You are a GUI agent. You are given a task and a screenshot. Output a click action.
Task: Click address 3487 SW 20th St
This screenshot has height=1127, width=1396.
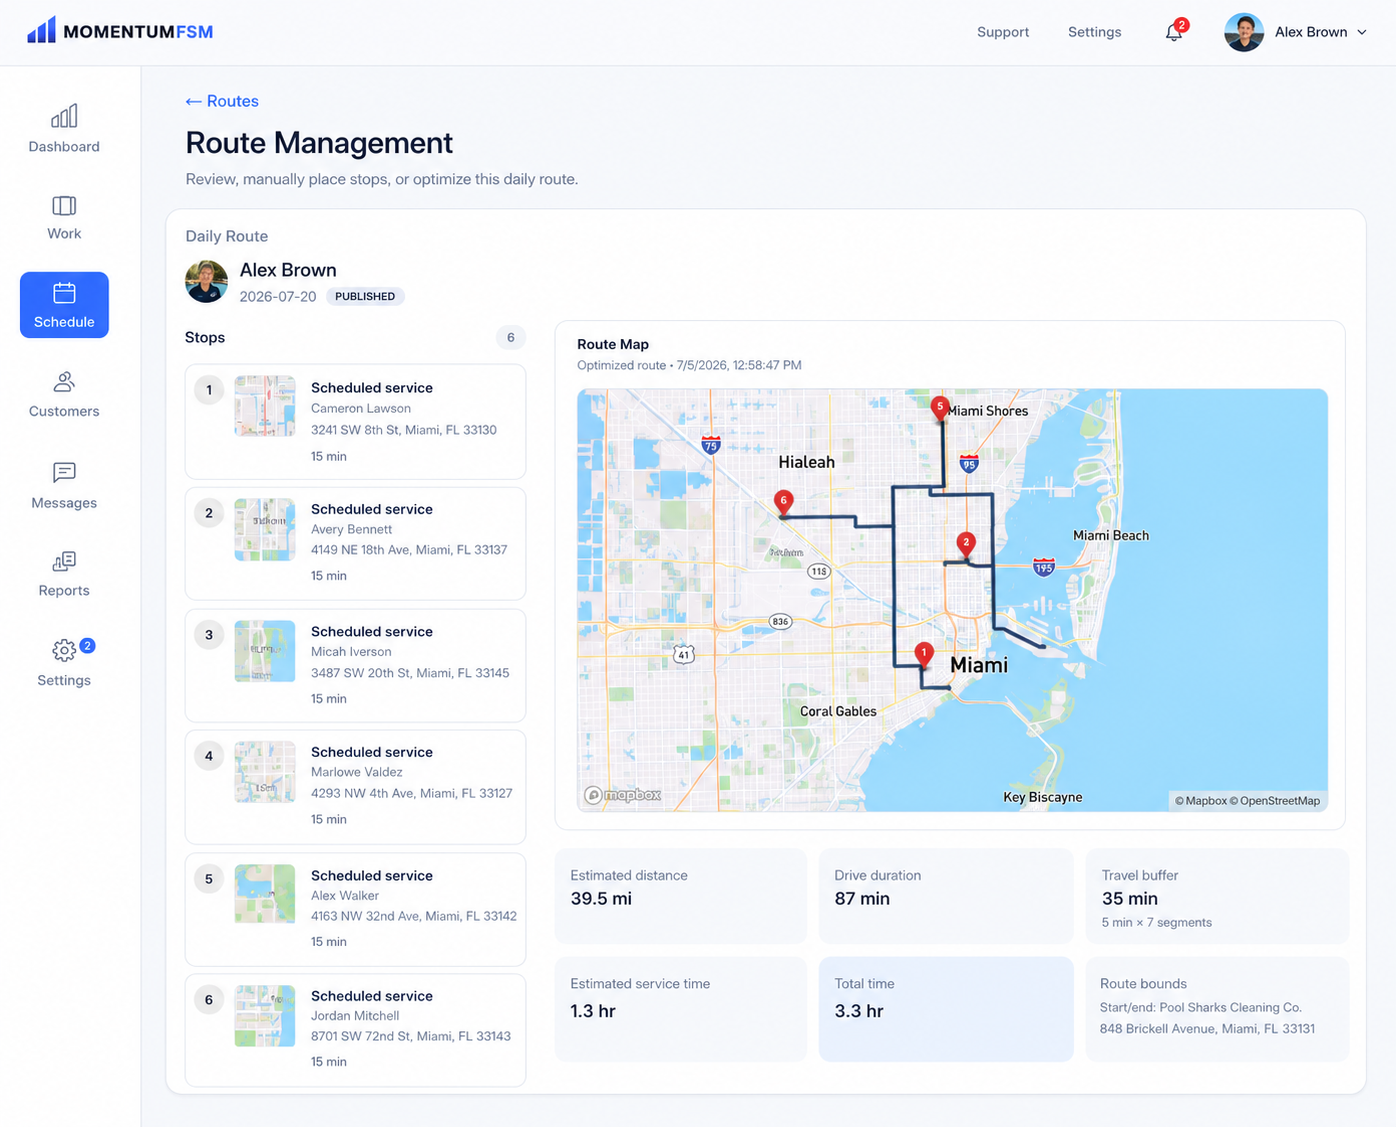point(410,673)
